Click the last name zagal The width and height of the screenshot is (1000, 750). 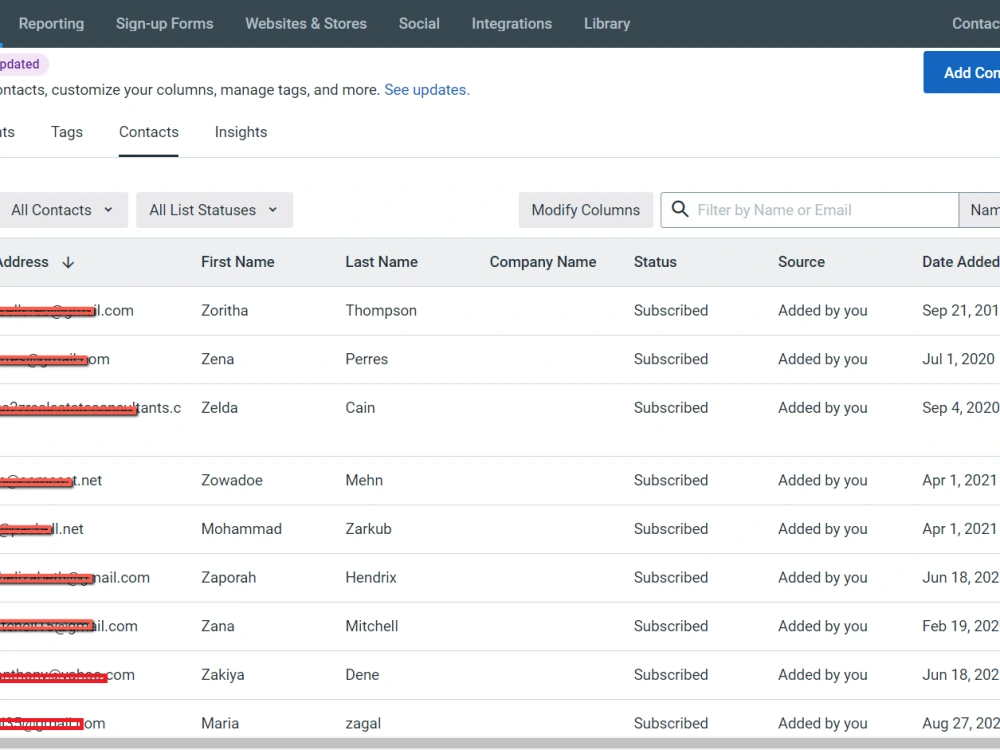point(363,723)
